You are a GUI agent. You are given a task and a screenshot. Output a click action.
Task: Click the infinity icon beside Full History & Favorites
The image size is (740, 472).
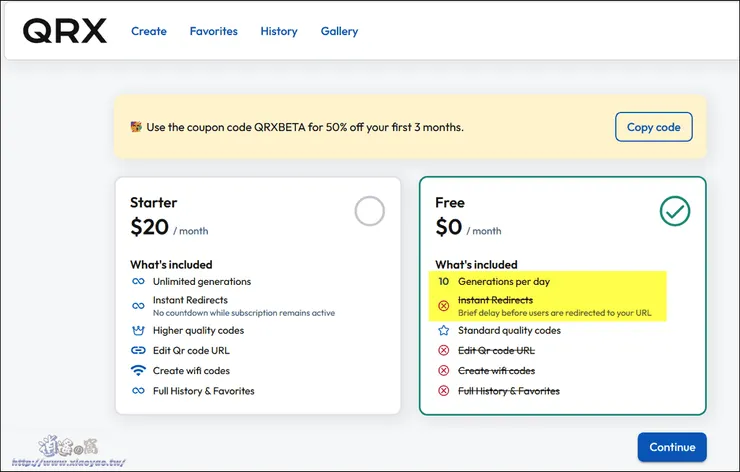point(138,391)
